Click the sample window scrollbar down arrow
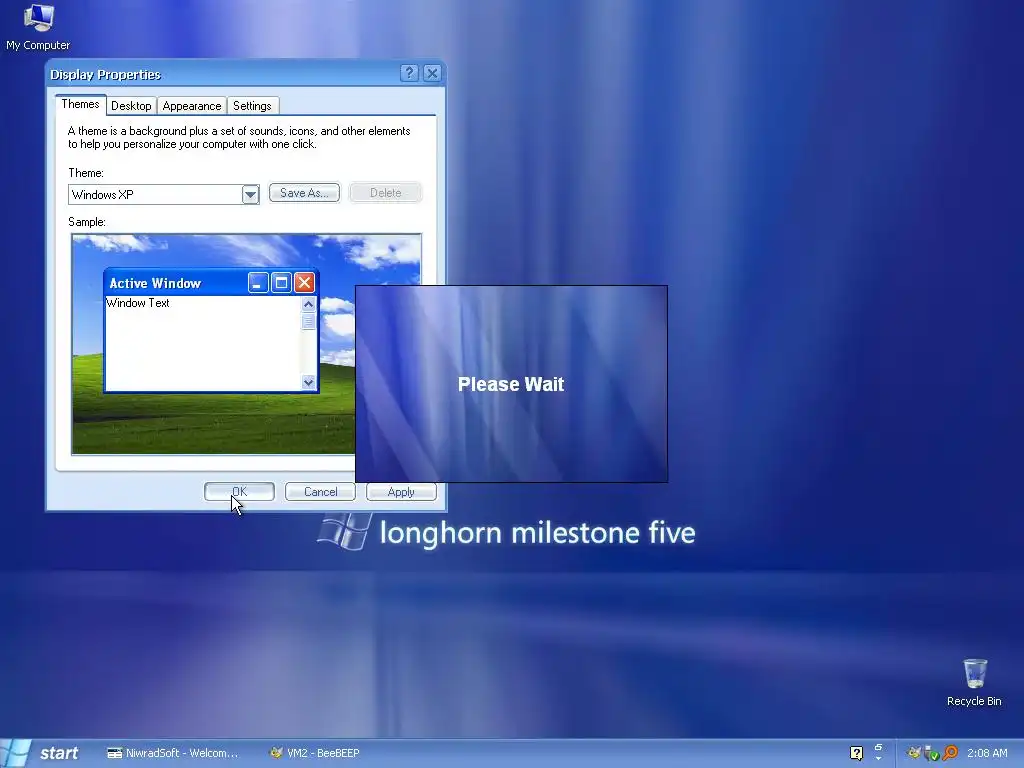This screenshot has width=1024, height=768. (x=308, y=382)
